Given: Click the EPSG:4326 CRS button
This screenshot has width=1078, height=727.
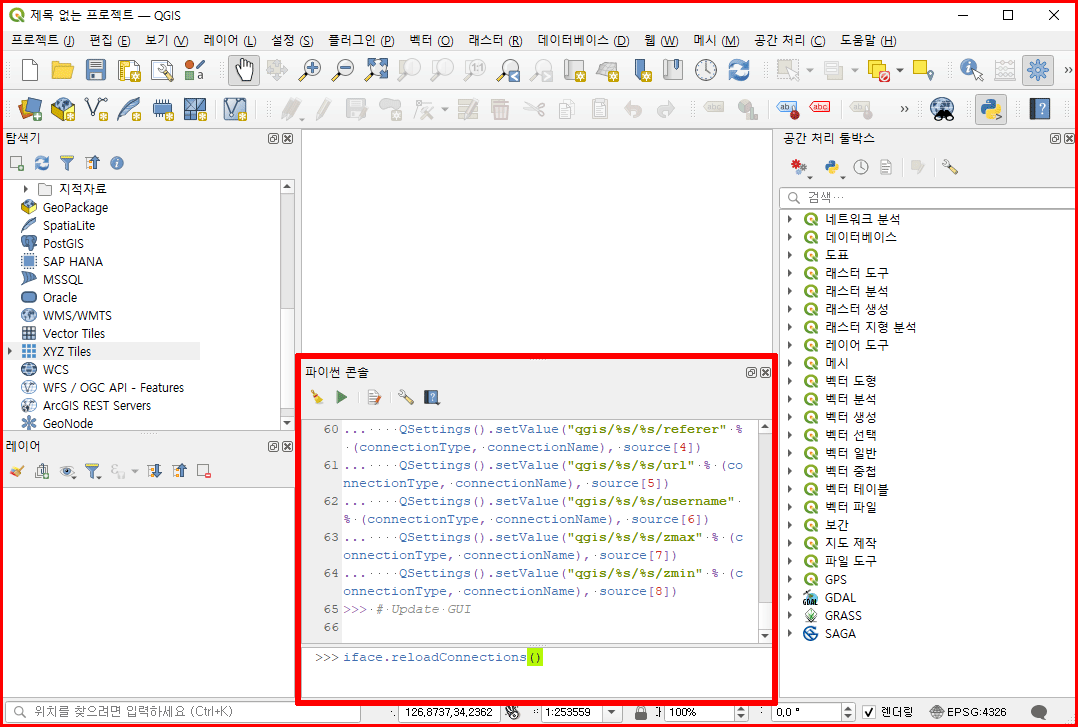Looking at the screenshot, I should pyautogui.click(x=968, y=712).
